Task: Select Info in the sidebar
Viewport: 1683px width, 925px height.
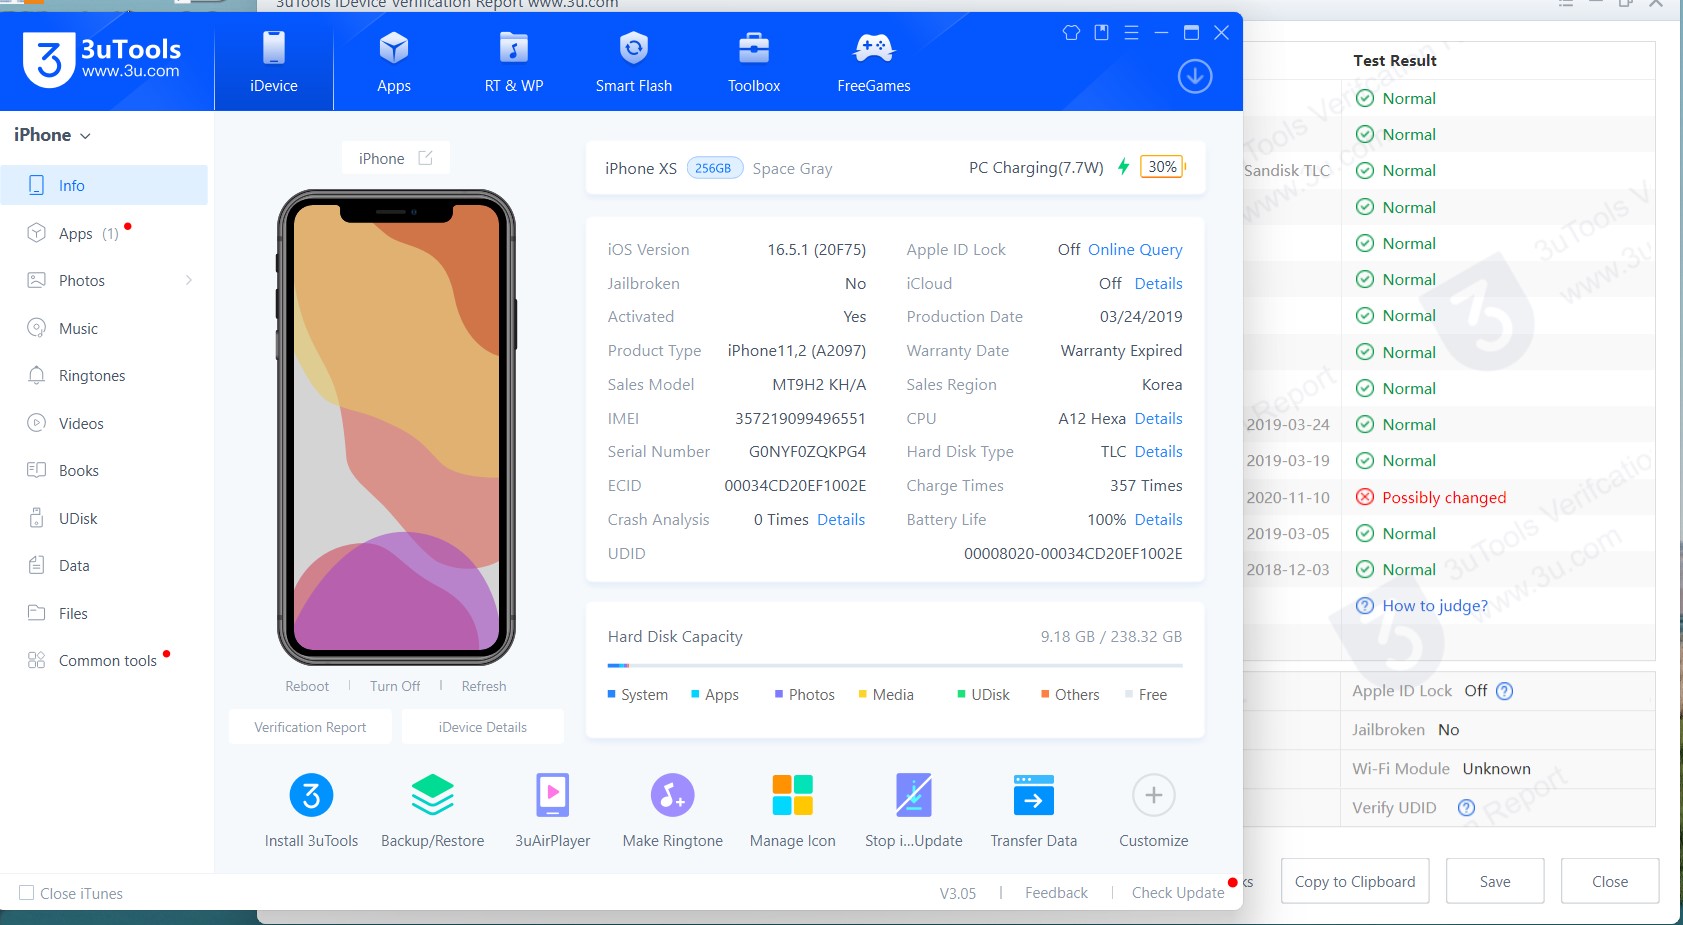Action: click(104, 185)
